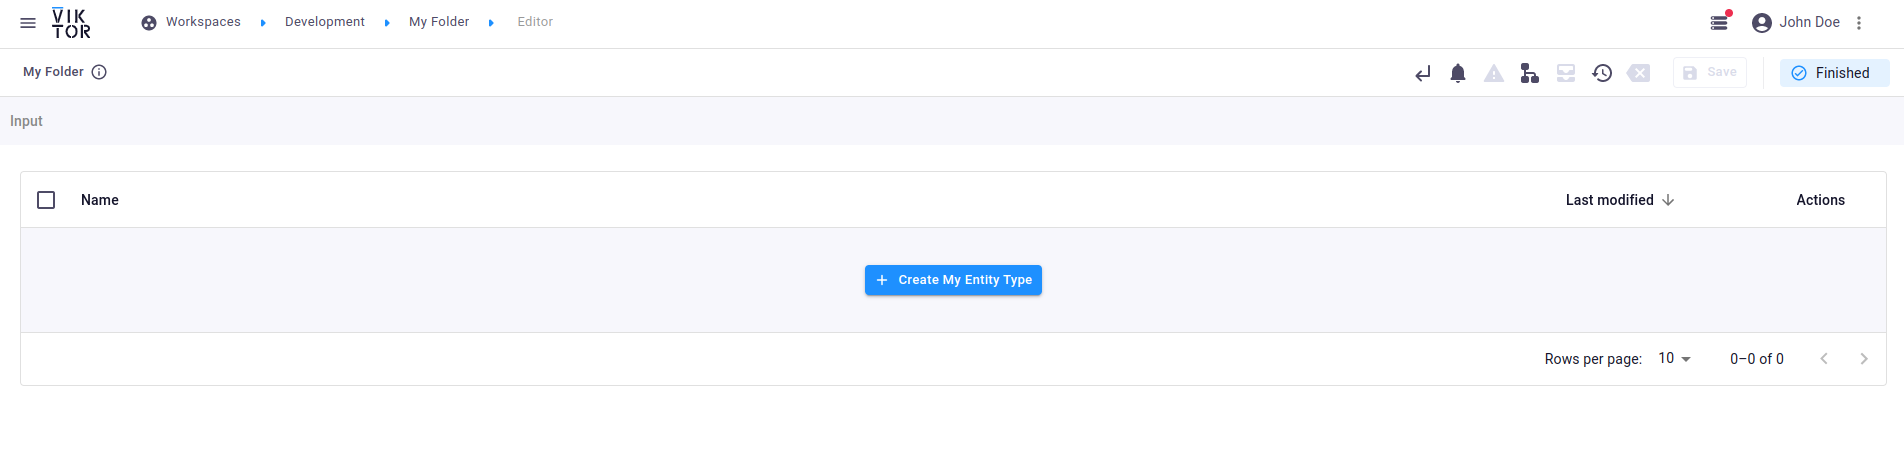
Task: Open the three-dot menu beside John Doe
Action: (1859, 23)
